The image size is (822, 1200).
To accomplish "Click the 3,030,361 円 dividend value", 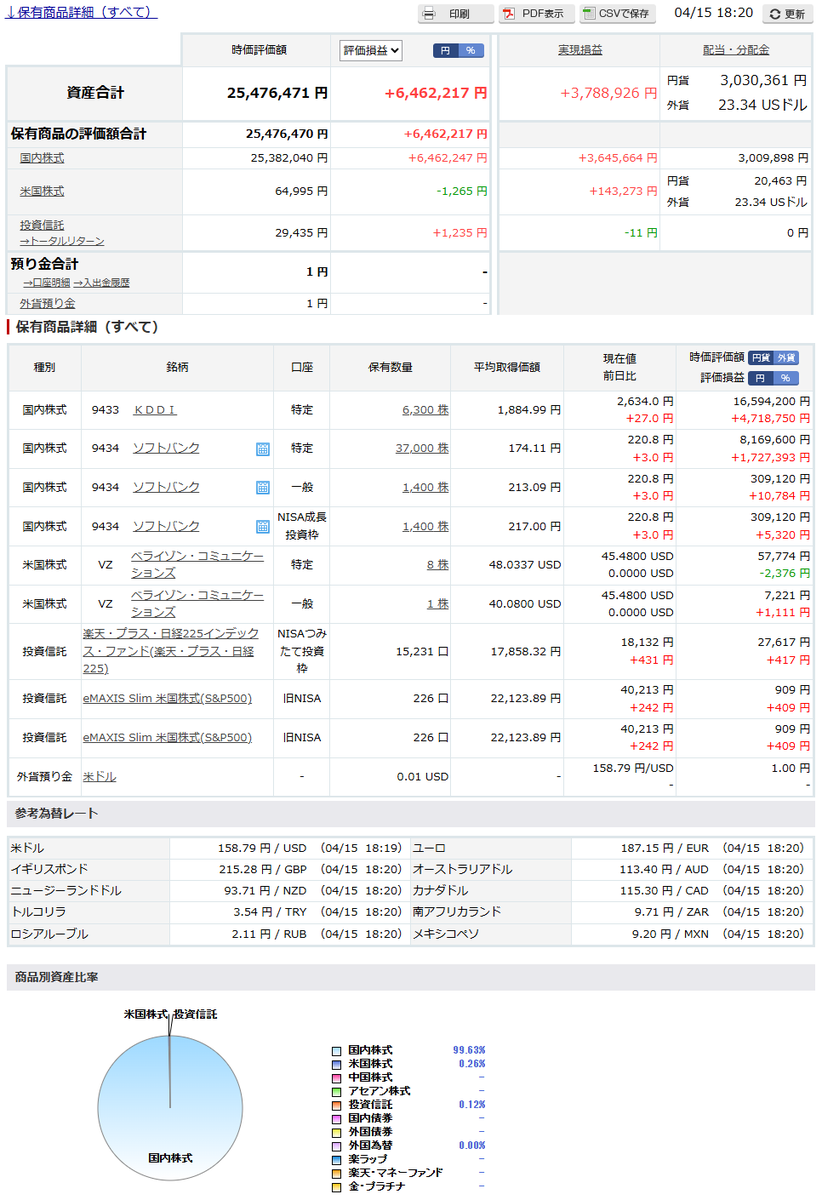I will coord(764,80).
